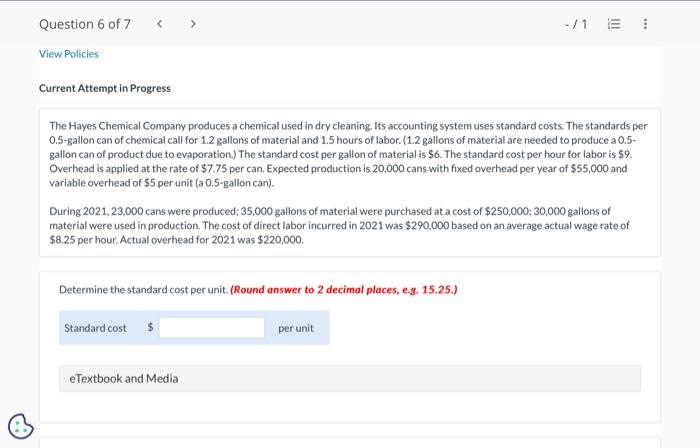700x448 pixels.
Task: Go to the previous question arrow
Action: pyautogui.click(x=159, y=24)
